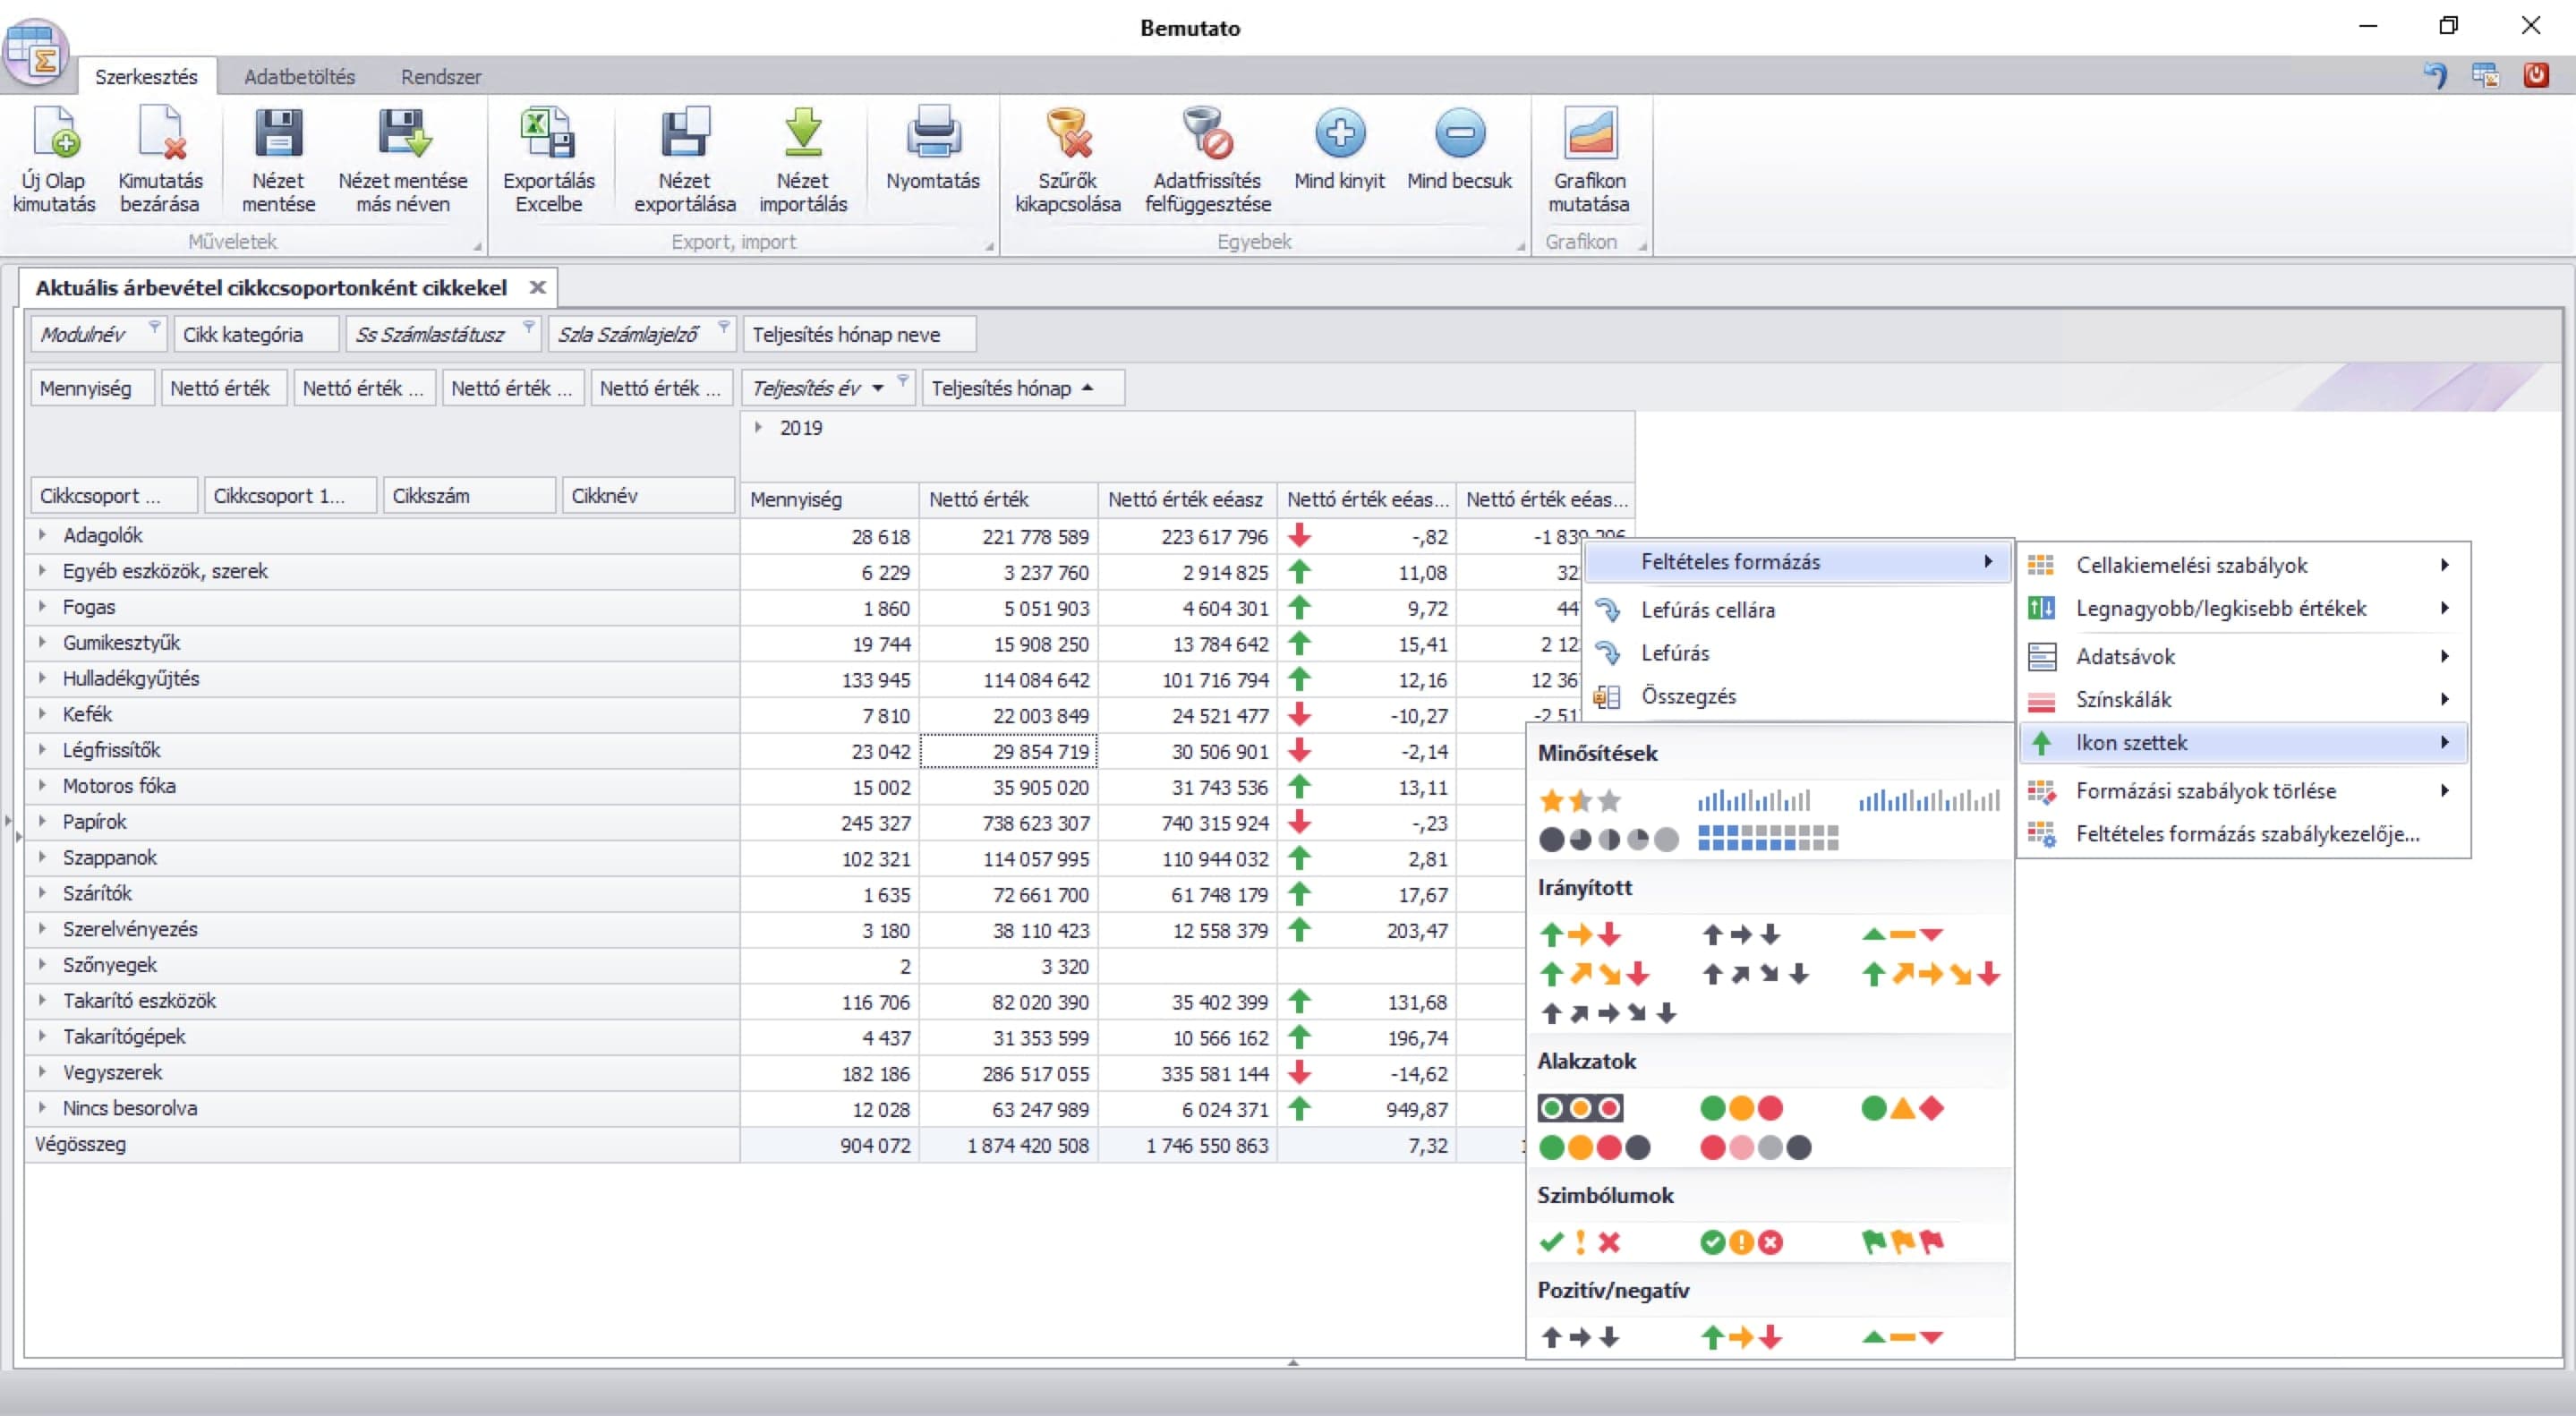Click the Cikkszám row field header

click(469, 496)
